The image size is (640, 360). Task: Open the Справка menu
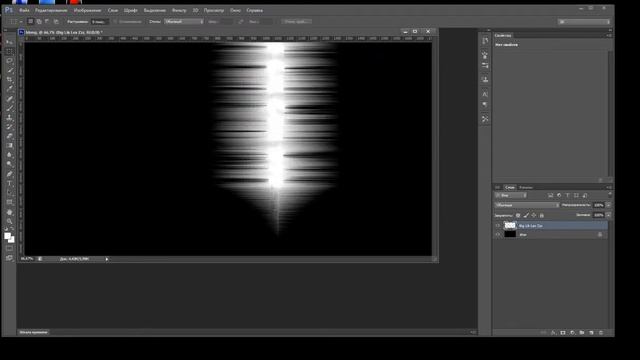pos(254,10)
